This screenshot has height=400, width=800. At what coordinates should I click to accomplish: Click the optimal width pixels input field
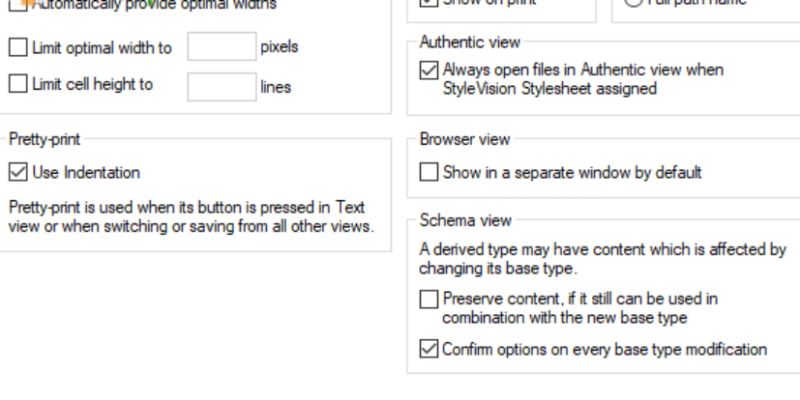(222, 46)
